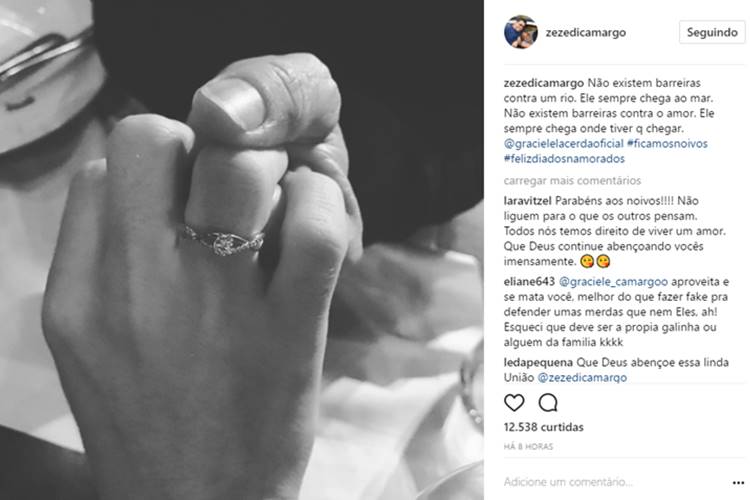
Task: Select the black-and-white ring photo
Action: [242, 250]
